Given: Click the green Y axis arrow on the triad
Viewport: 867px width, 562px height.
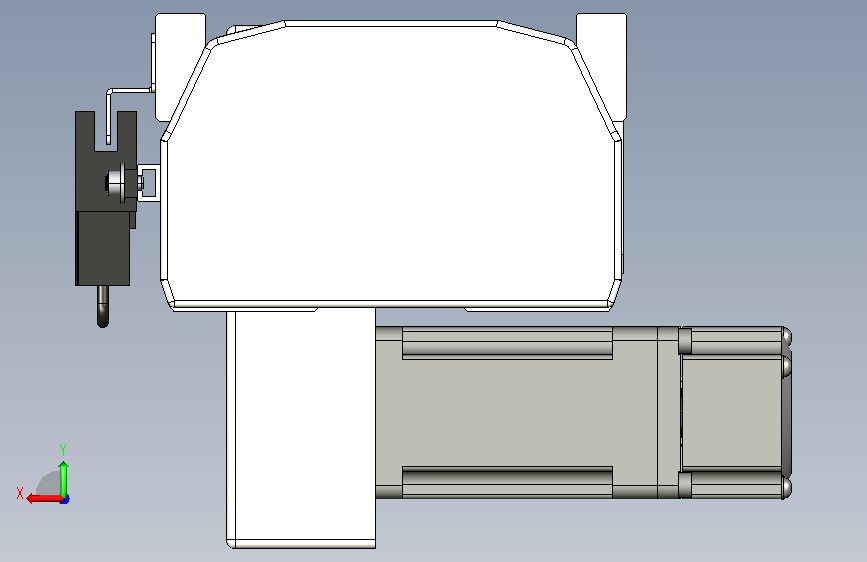Looking at the screenshot, I should tap(64, 479).
